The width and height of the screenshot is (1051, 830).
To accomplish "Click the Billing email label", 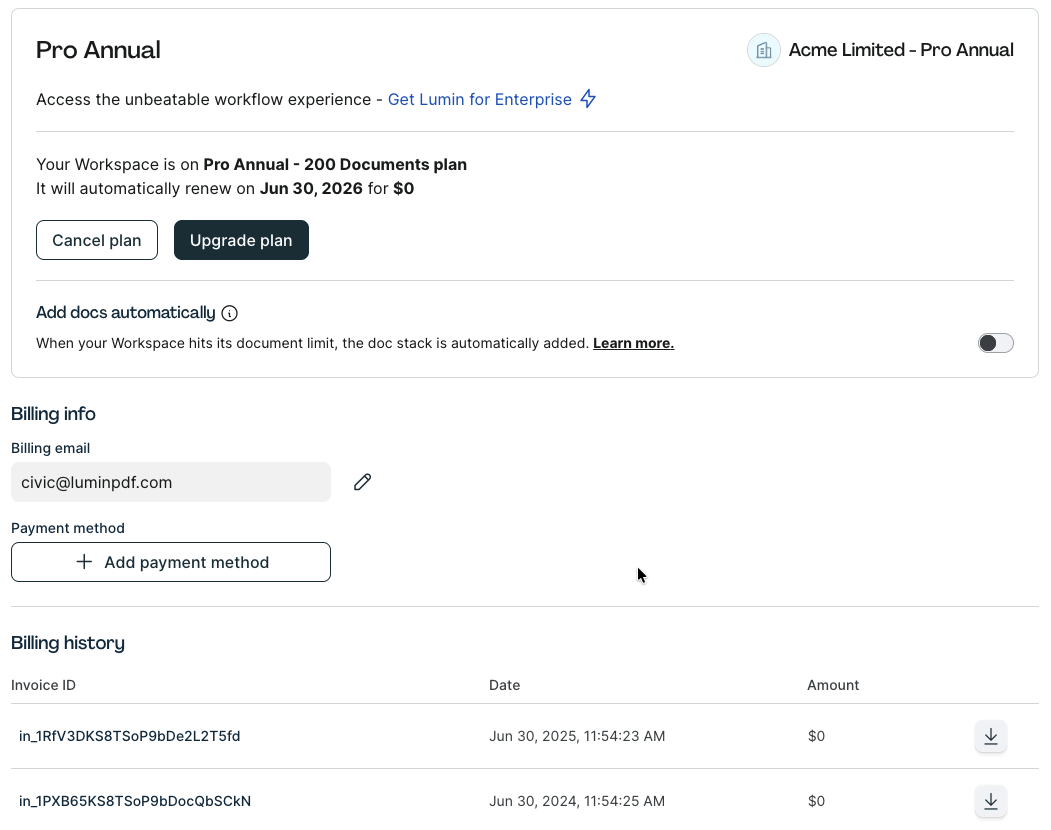I will point(50,449).
